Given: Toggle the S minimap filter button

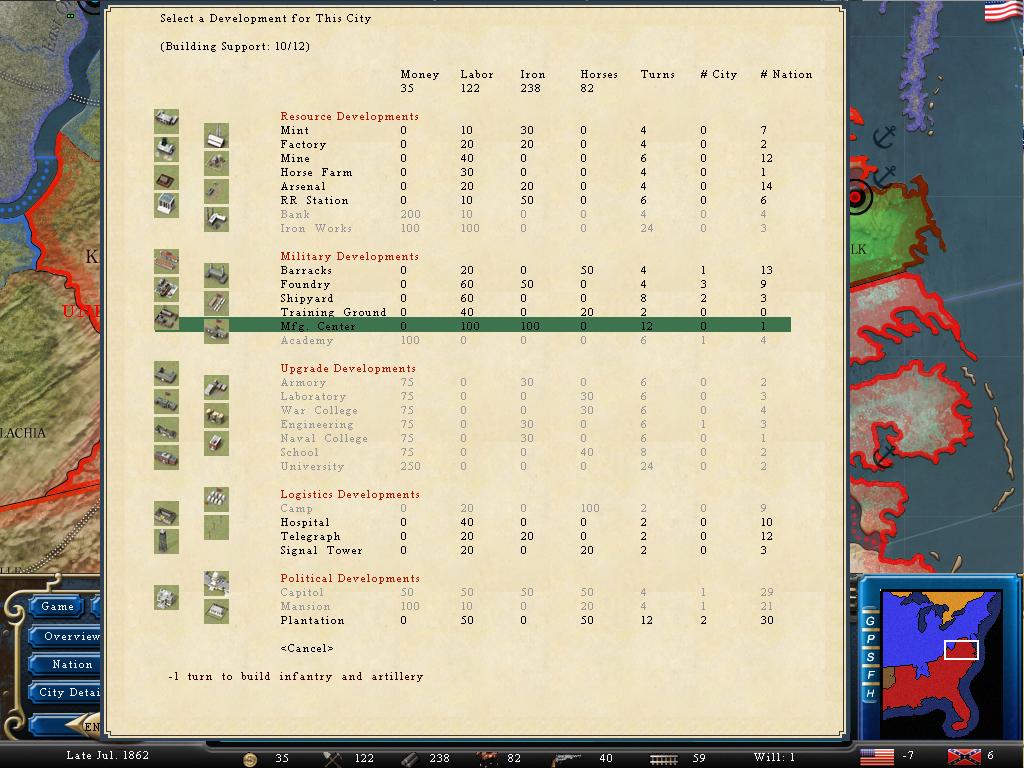Looking at the screenshot, I should [870, 656].
